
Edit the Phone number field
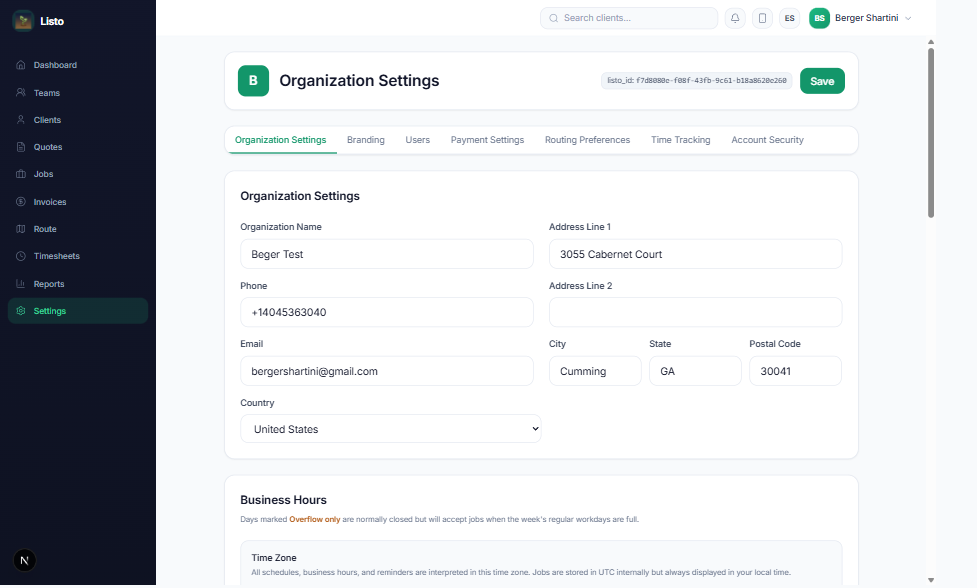(x=387, y=312)
